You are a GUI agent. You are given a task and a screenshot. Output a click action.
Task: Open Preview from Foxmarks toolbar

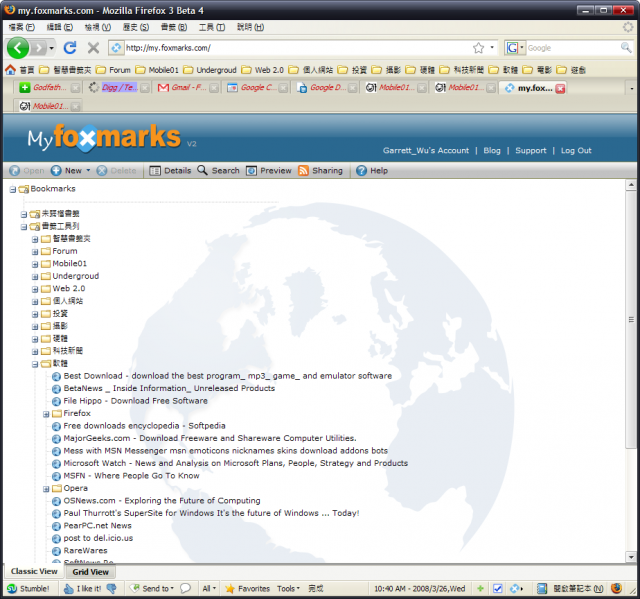[x=269, y=171]
